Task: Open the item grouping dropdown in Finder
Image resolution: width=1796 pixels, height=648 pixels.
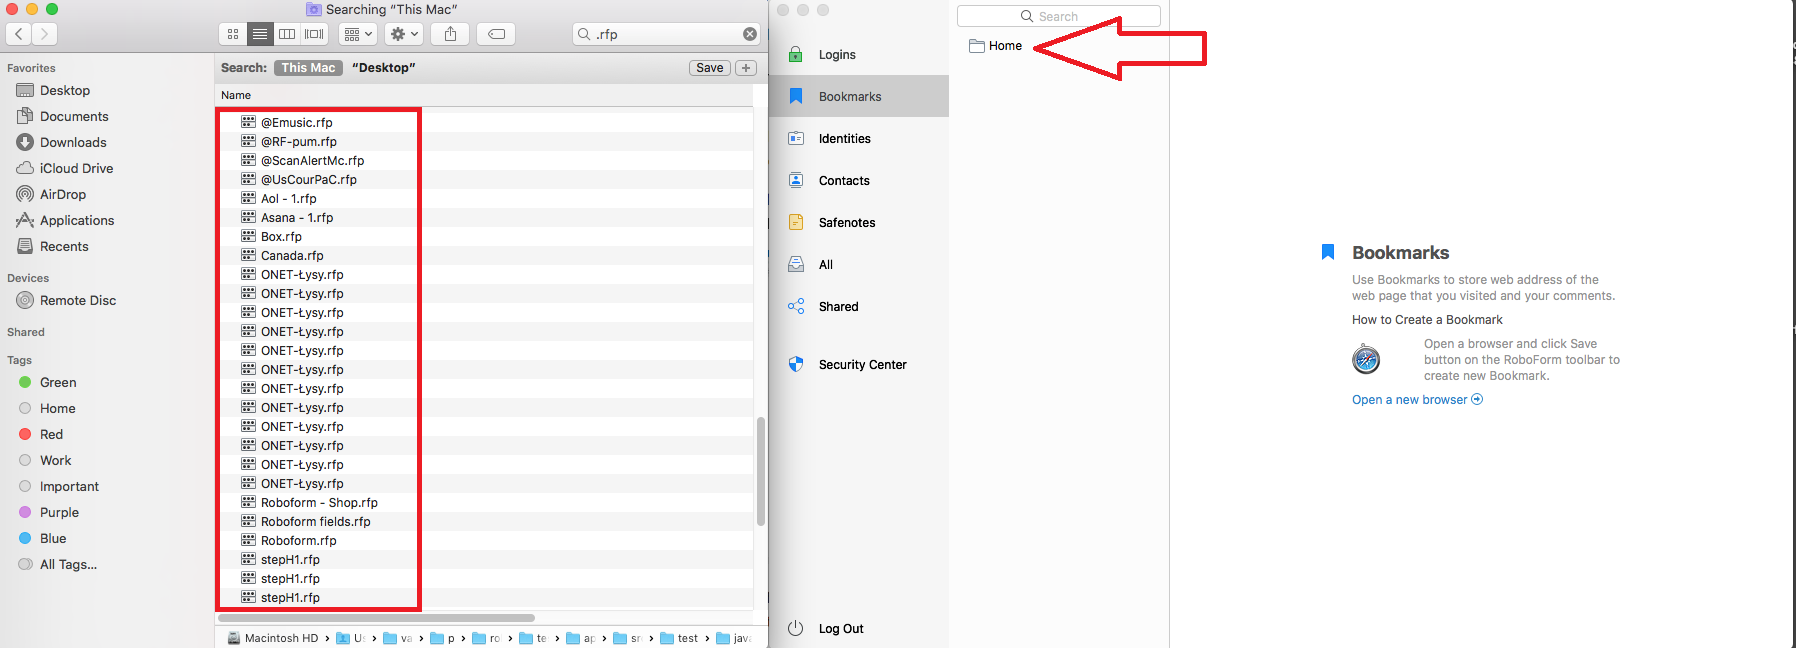Action: click(358, 34)
